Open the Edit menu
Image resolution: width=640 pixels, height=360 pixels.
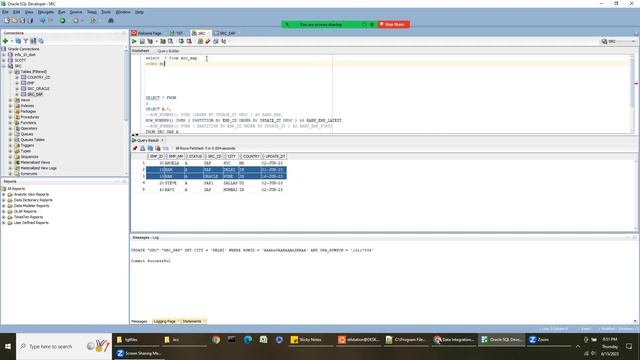click(17, 12)
